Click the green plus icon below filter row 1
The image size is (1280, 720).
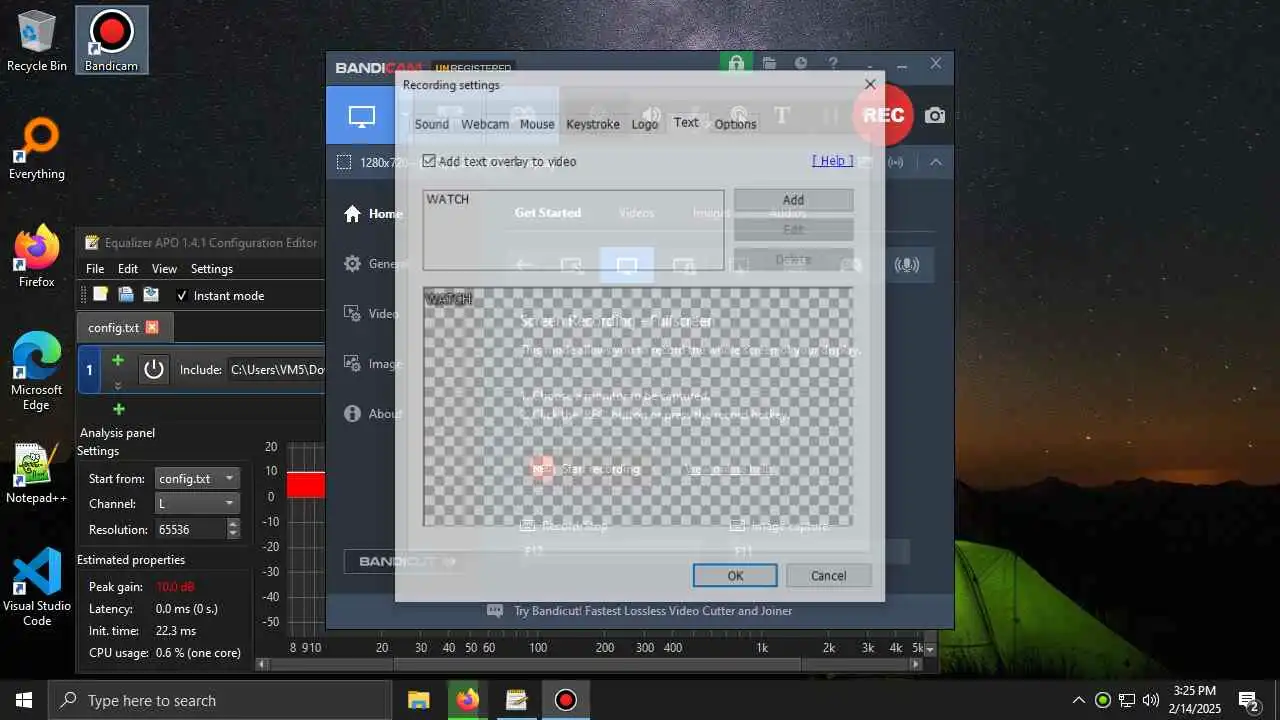point(119,409)
